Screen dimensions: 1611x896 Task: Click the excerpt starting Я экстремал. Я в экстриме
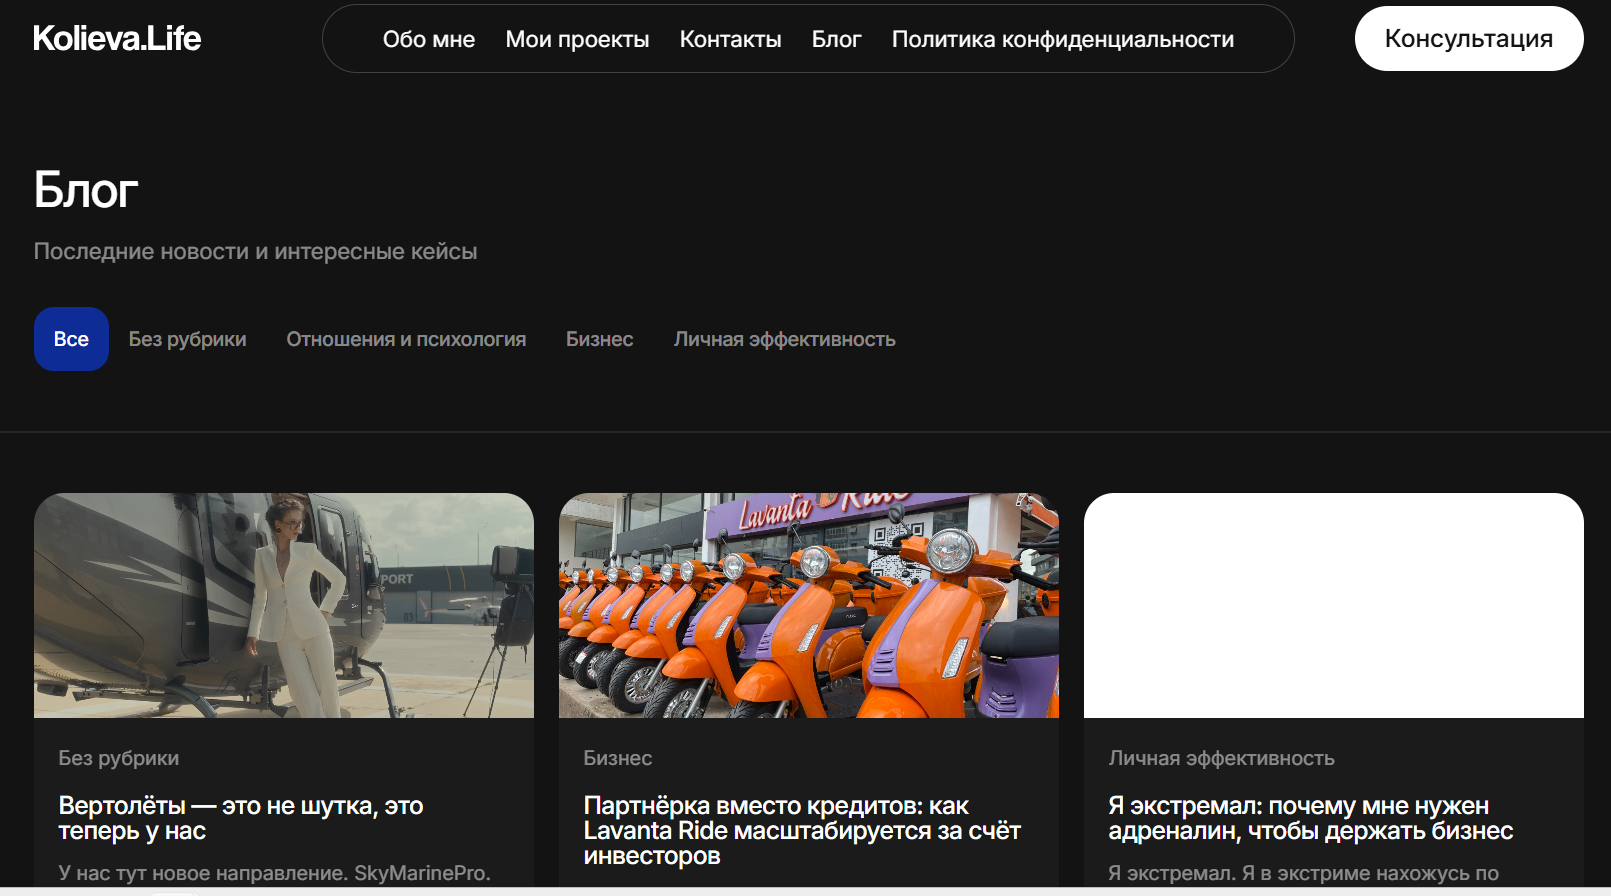point(1304,873)
